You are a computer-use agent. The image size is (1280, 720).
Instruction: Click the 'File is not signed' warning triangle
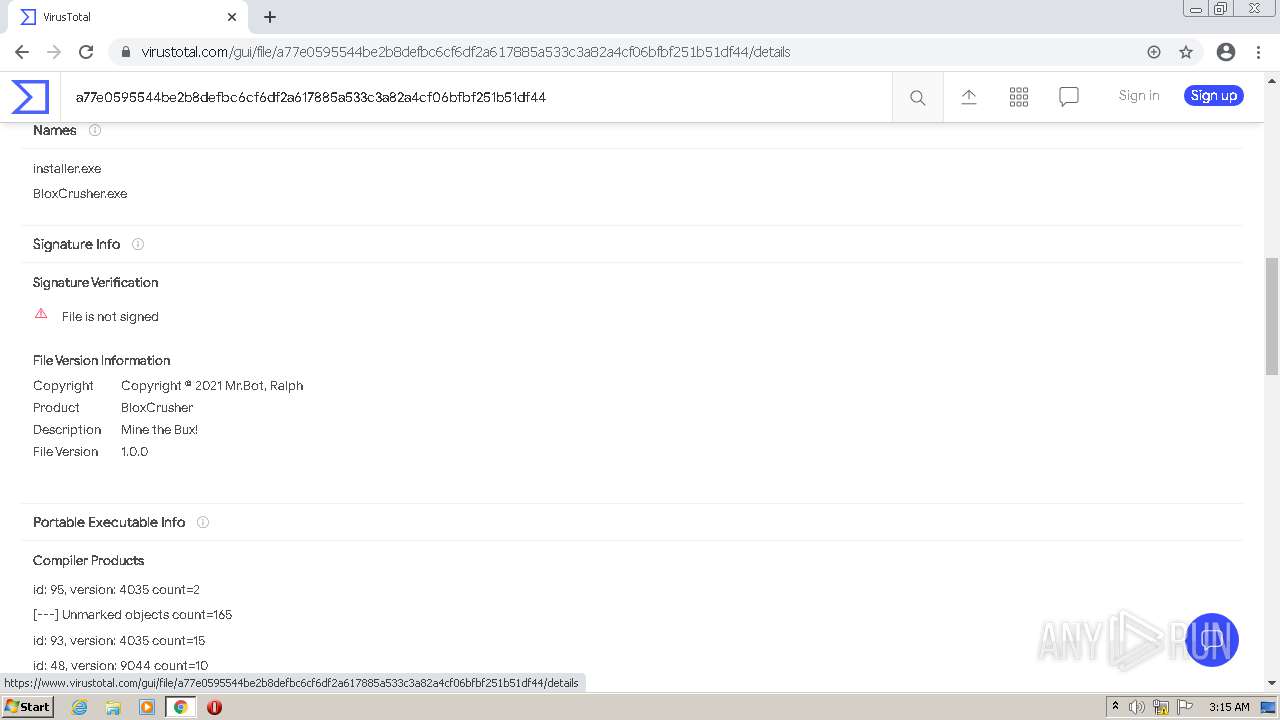(41, 314)
